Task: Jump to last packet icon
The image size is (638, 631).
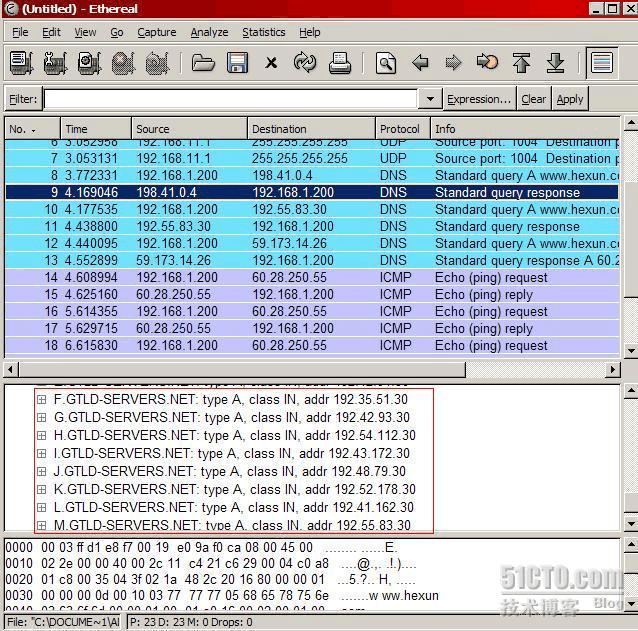Action: coord(555,63)
